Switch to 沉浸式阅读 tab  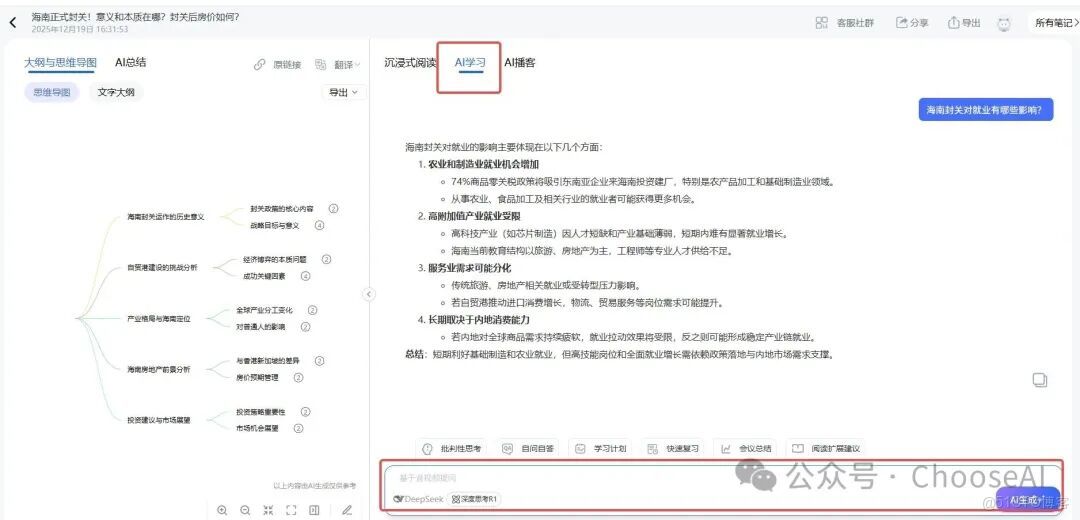(410, 63)
